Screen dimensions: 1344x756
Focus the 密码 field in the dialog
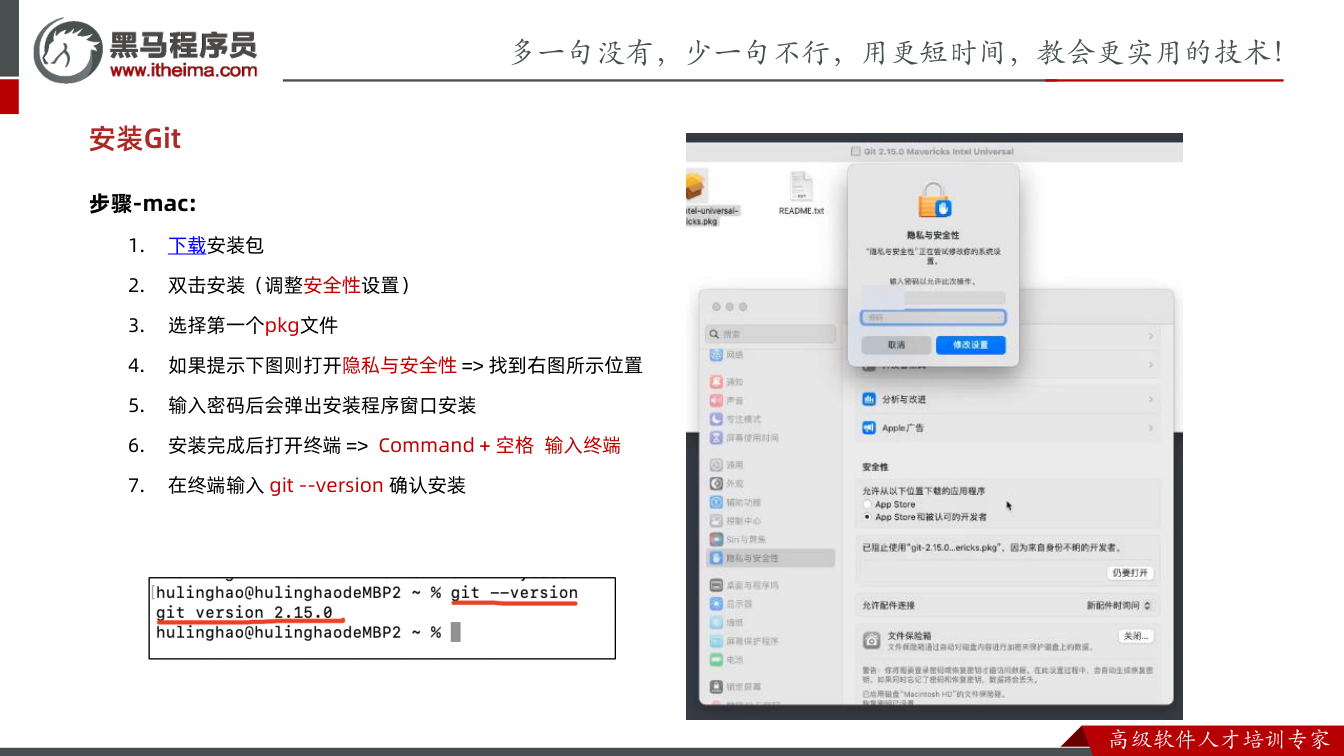933,317
